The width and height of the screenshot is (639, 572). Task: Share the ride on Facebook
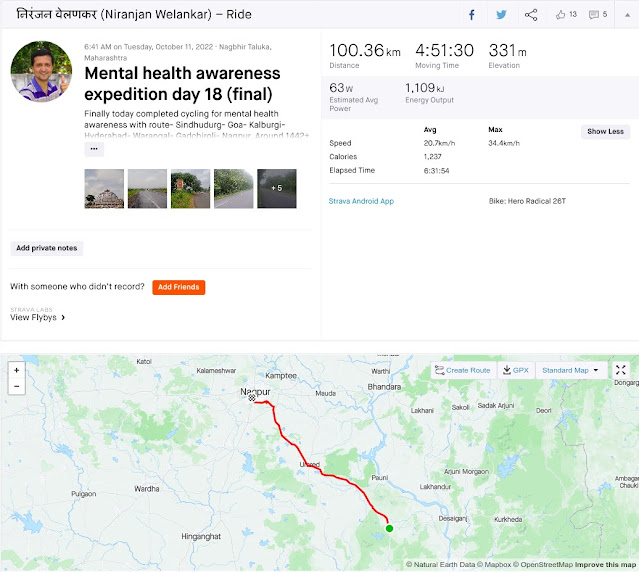click(x=472, y=15)
